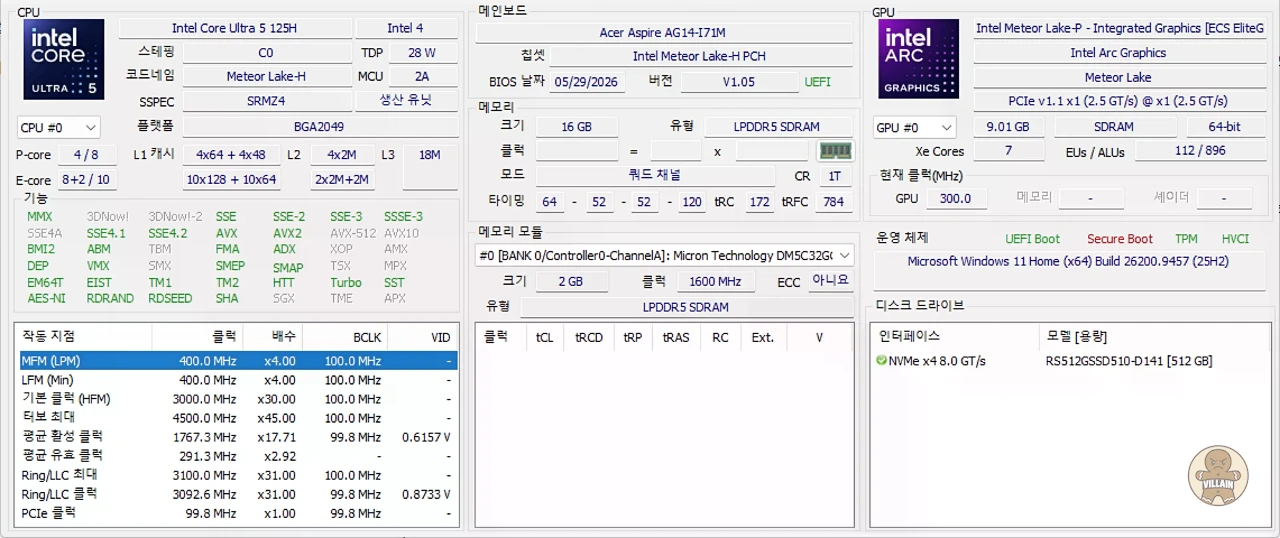Click the 9.01 GB GPU memory value
1280x538 pixels.
tap(1008, 127)
